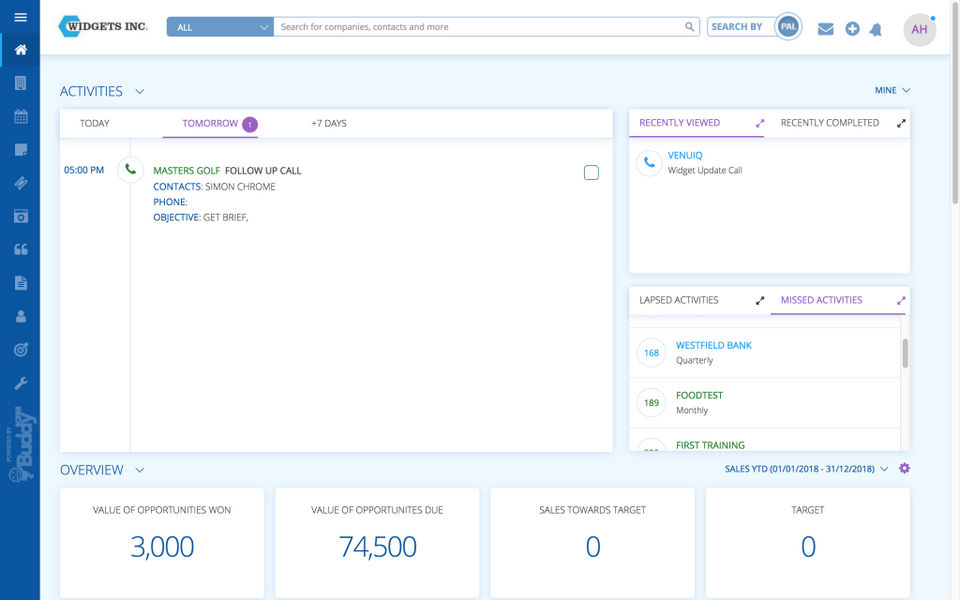Open the Venuiq link
This screenshot has height=600, width=960.
click(685, 156)
